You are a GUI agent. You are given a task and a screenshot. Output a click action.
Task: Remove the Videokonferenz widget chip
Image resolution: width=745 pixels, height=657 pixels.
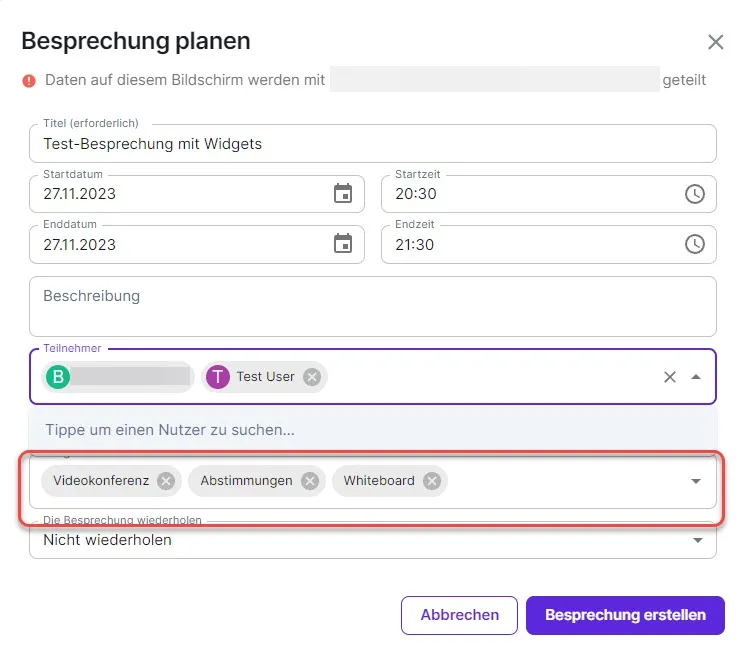point(166,481)
